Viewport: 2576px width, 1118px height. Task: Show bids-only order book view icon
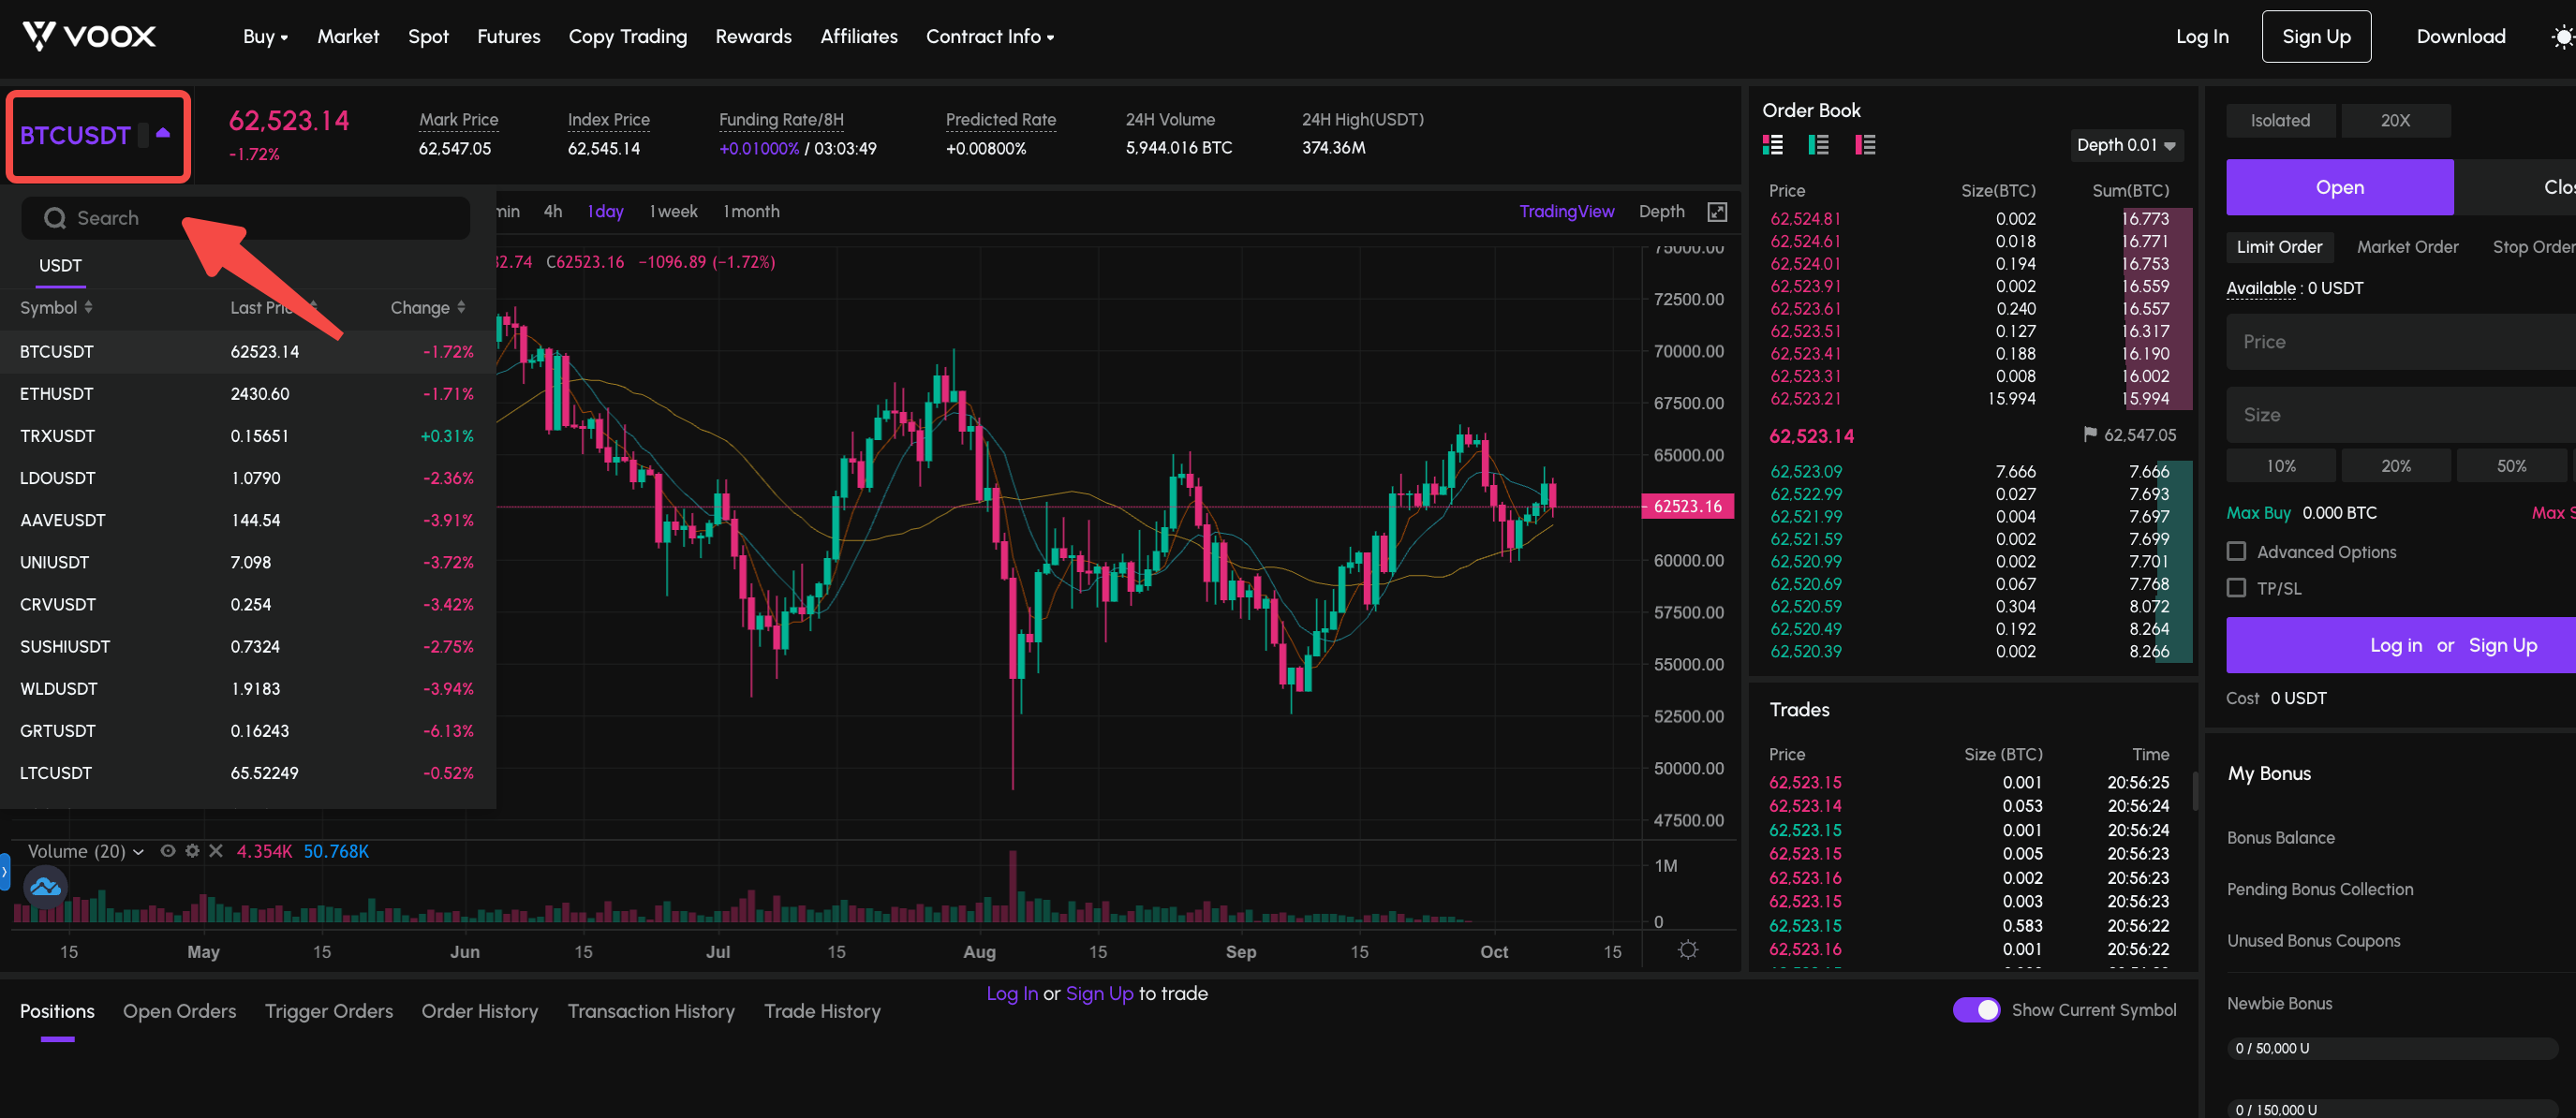click(1819, 145)
